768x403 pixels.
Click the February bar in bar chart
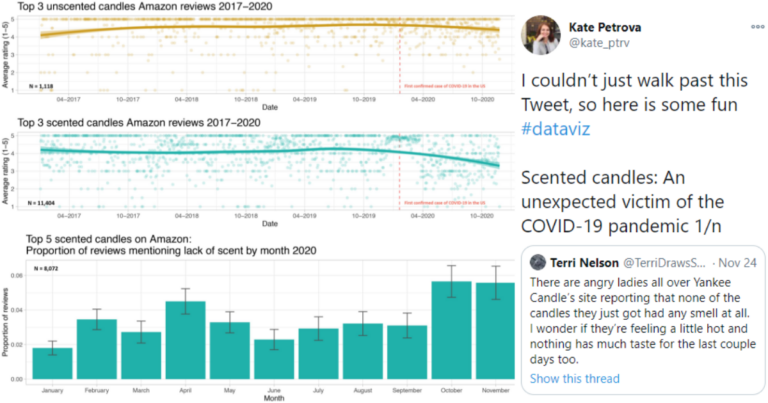[97, 349]
